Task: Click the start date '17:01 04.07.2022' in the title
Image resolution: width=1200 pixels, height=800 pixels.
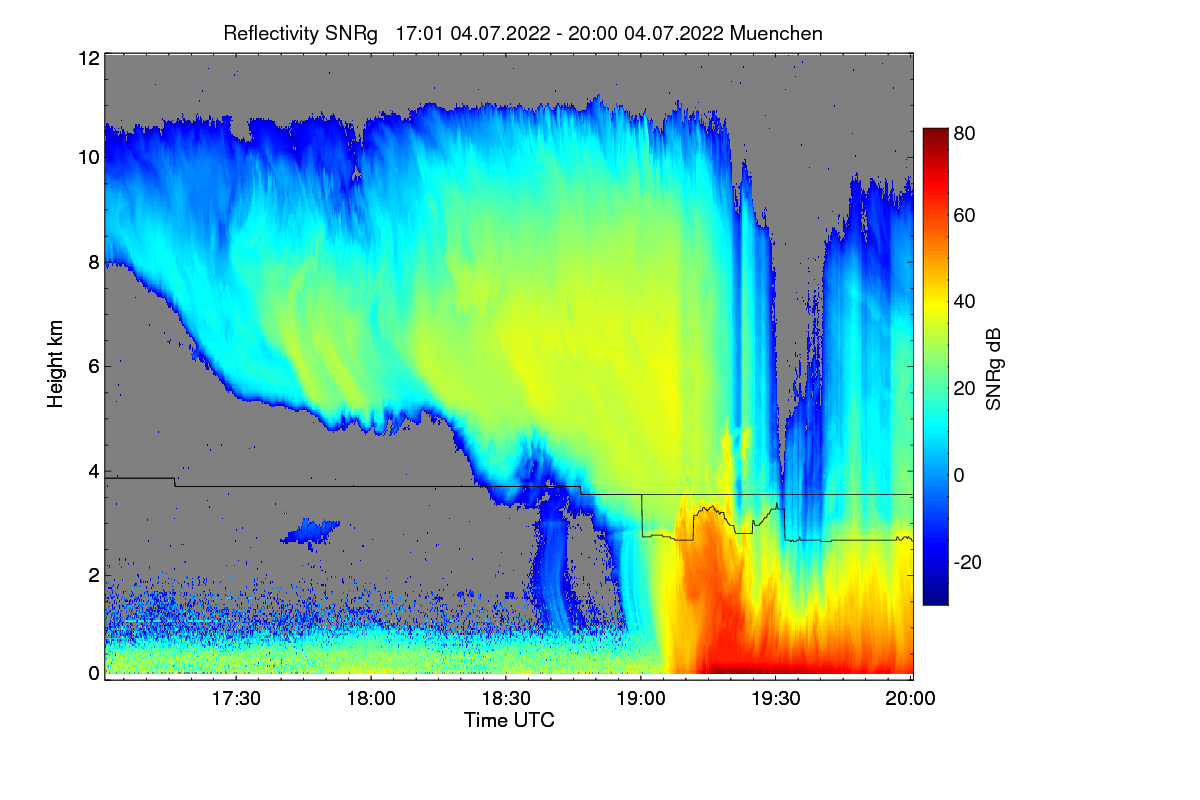Action: pos(473,33)
